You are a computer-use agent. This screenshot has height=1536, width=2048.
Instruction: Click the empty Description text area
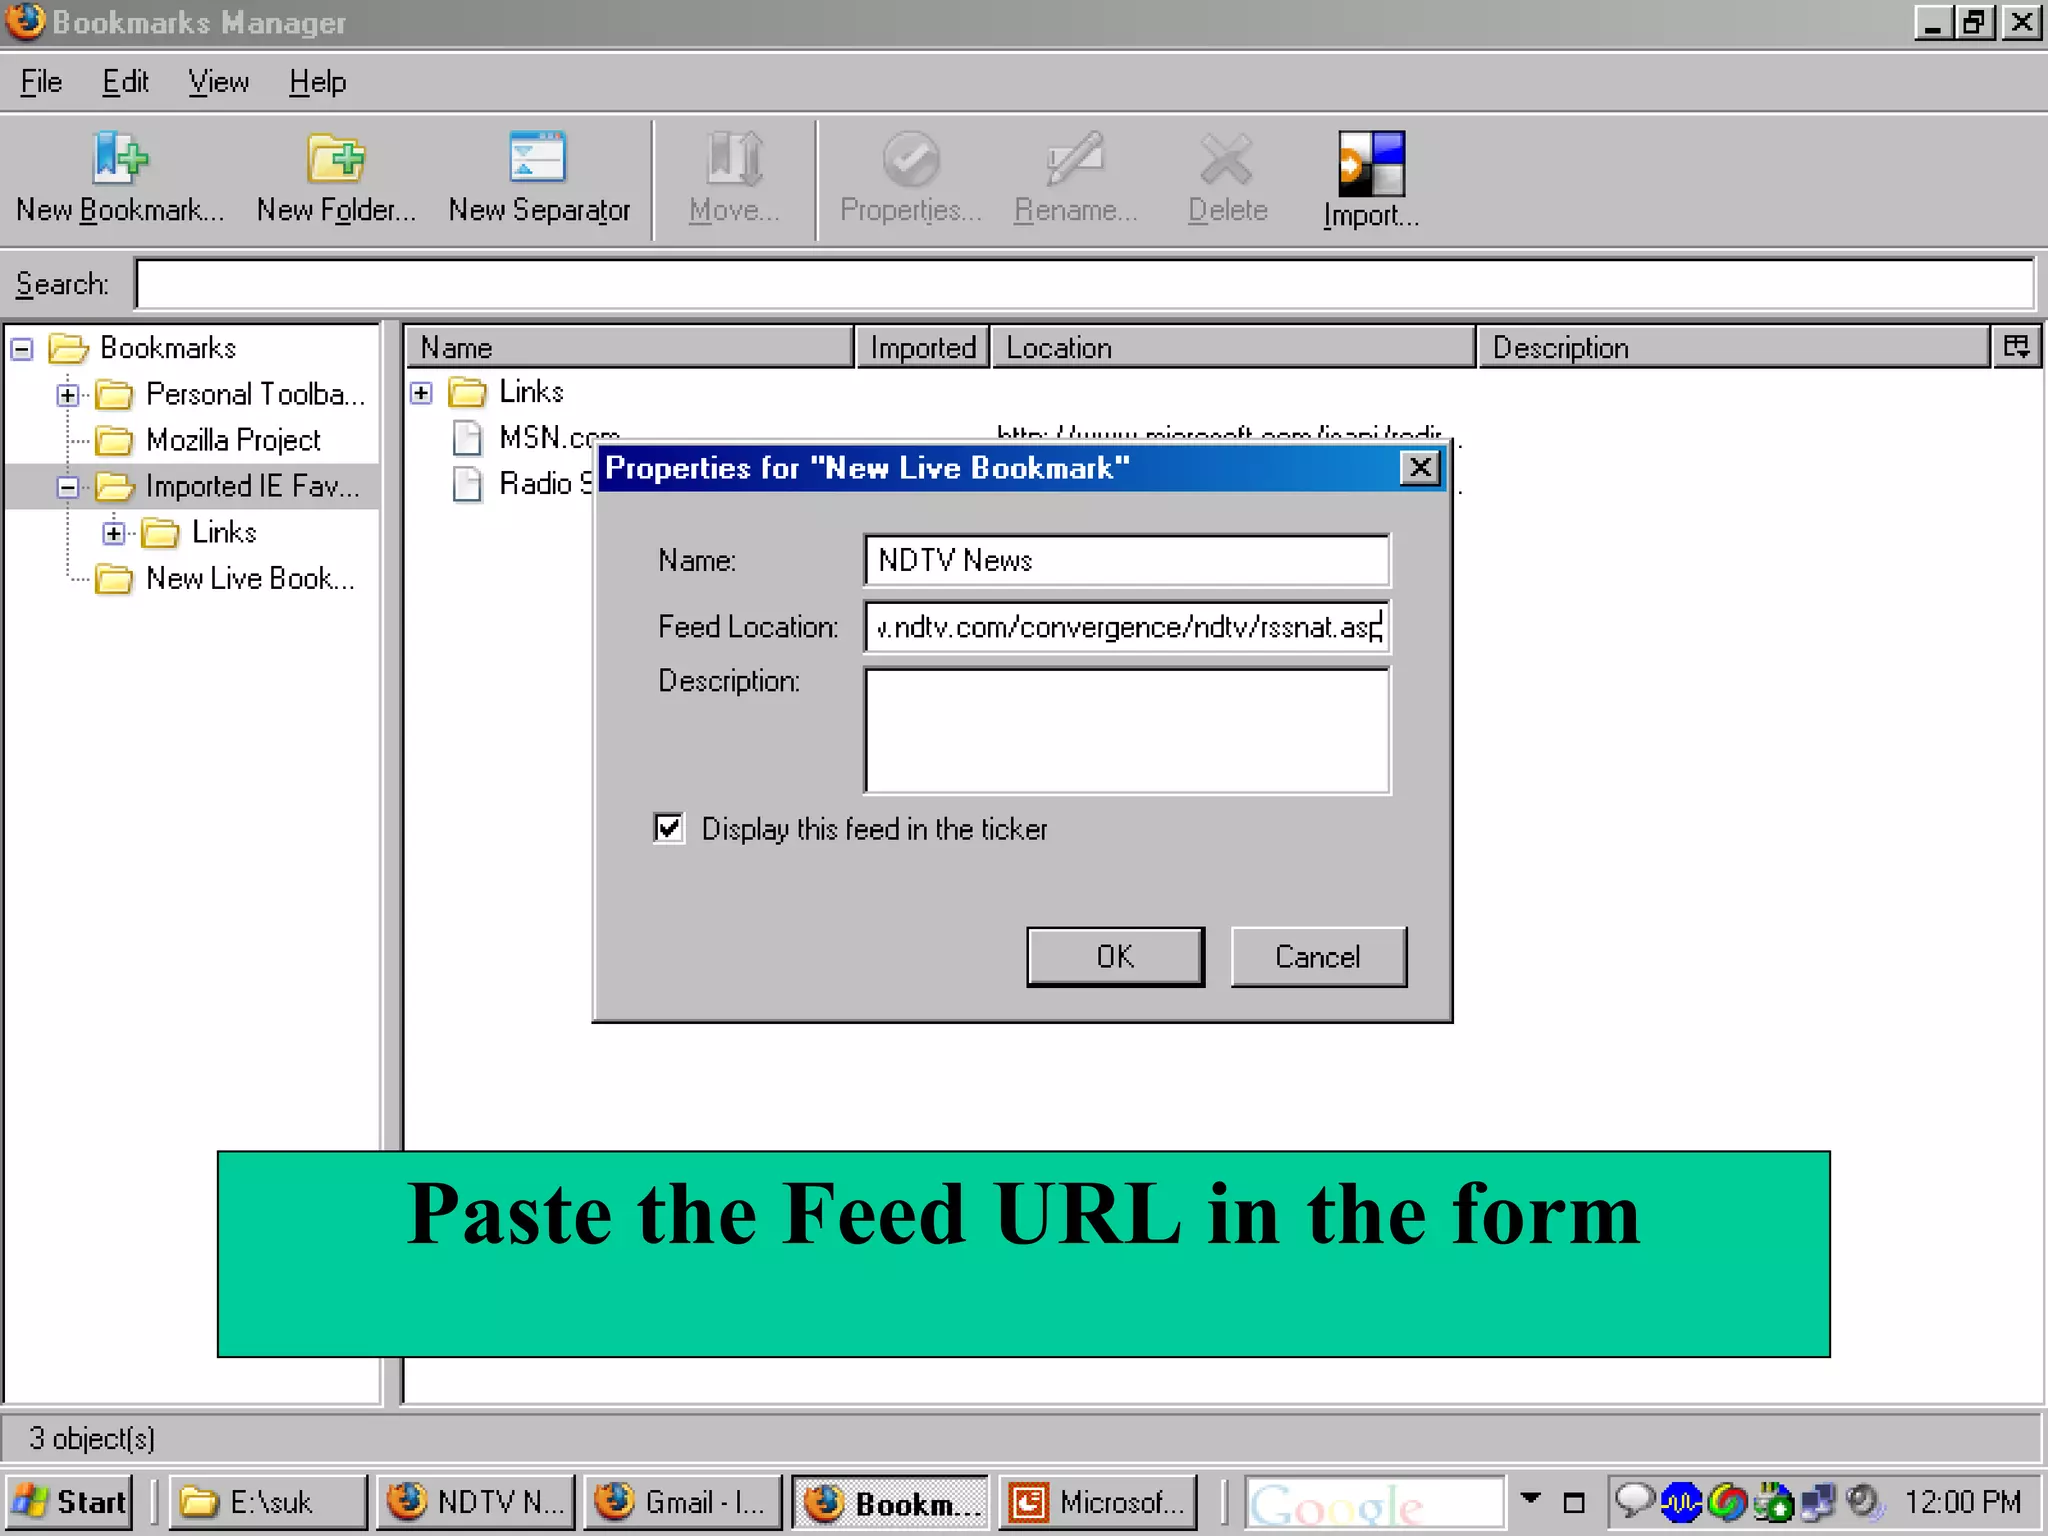pyautogui.click(x=1126, y=730)
